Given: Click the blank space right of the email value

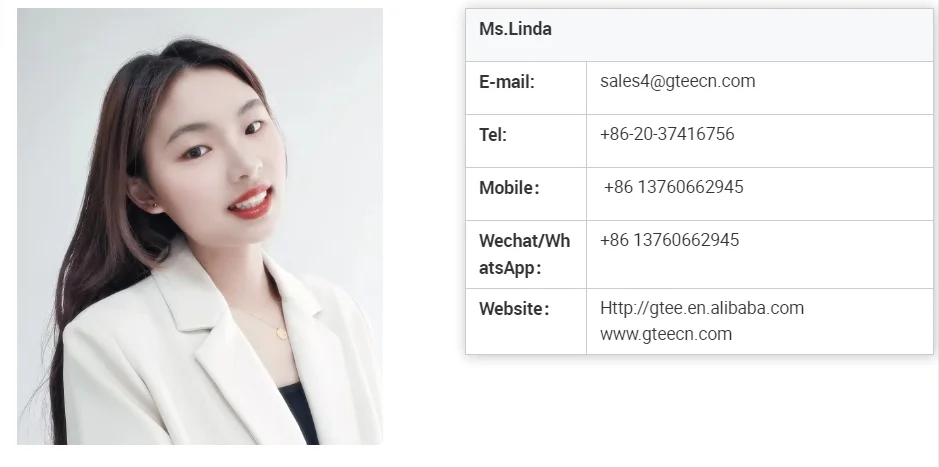Looking at the screenshot, I should click(844, 88).
